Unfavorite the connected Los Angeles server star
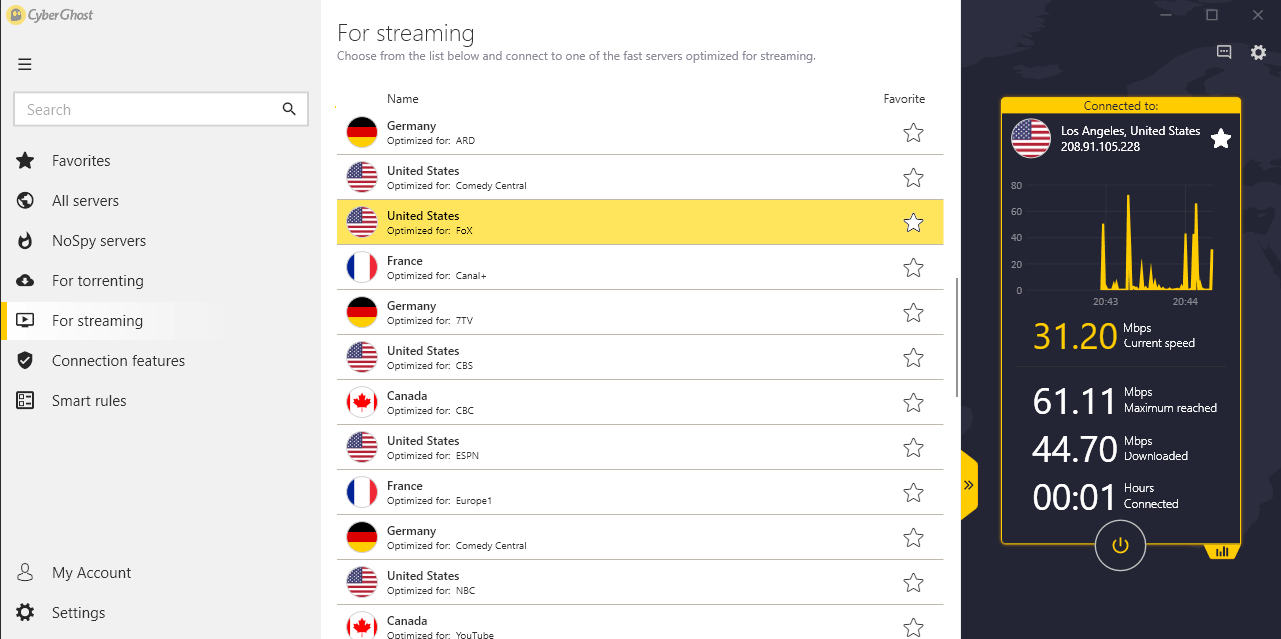 coord(1221,139)
